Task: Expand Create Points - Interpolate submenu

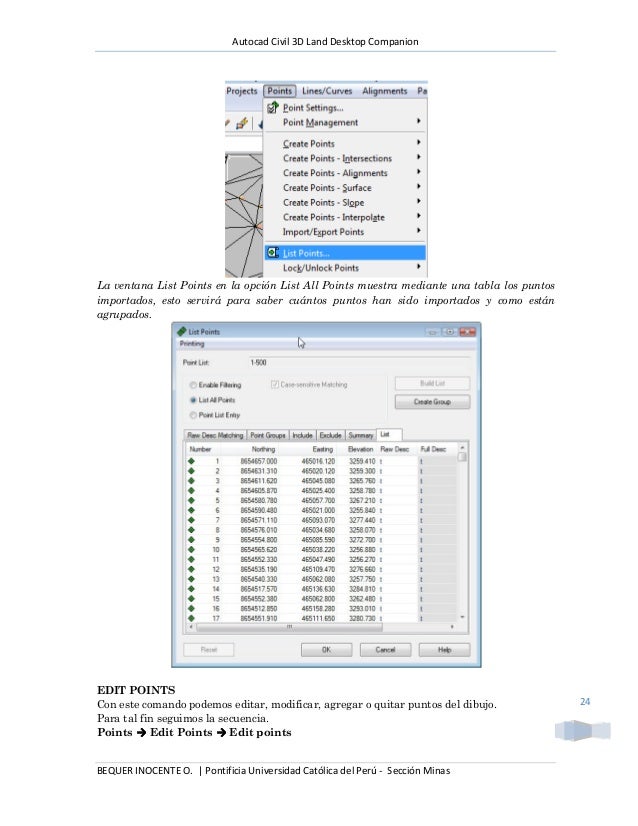Action: click(x=345, y=217)
